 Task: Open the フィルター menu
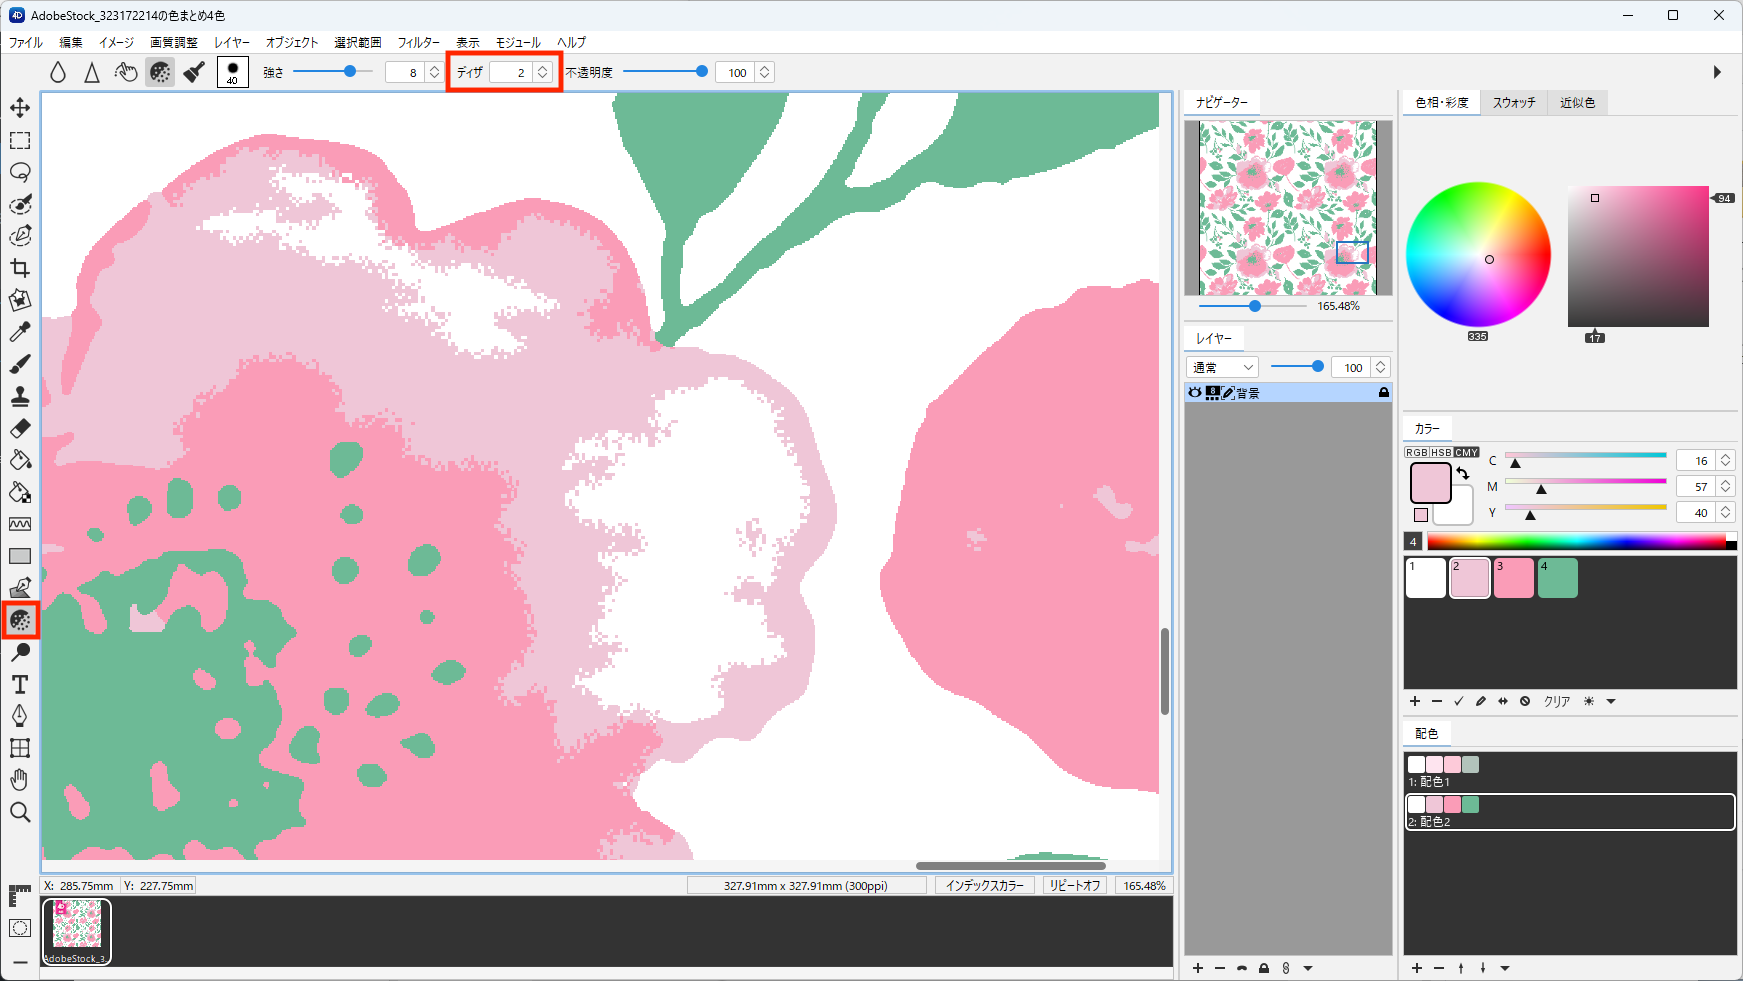pyautogui.click(x=418, y=43)
